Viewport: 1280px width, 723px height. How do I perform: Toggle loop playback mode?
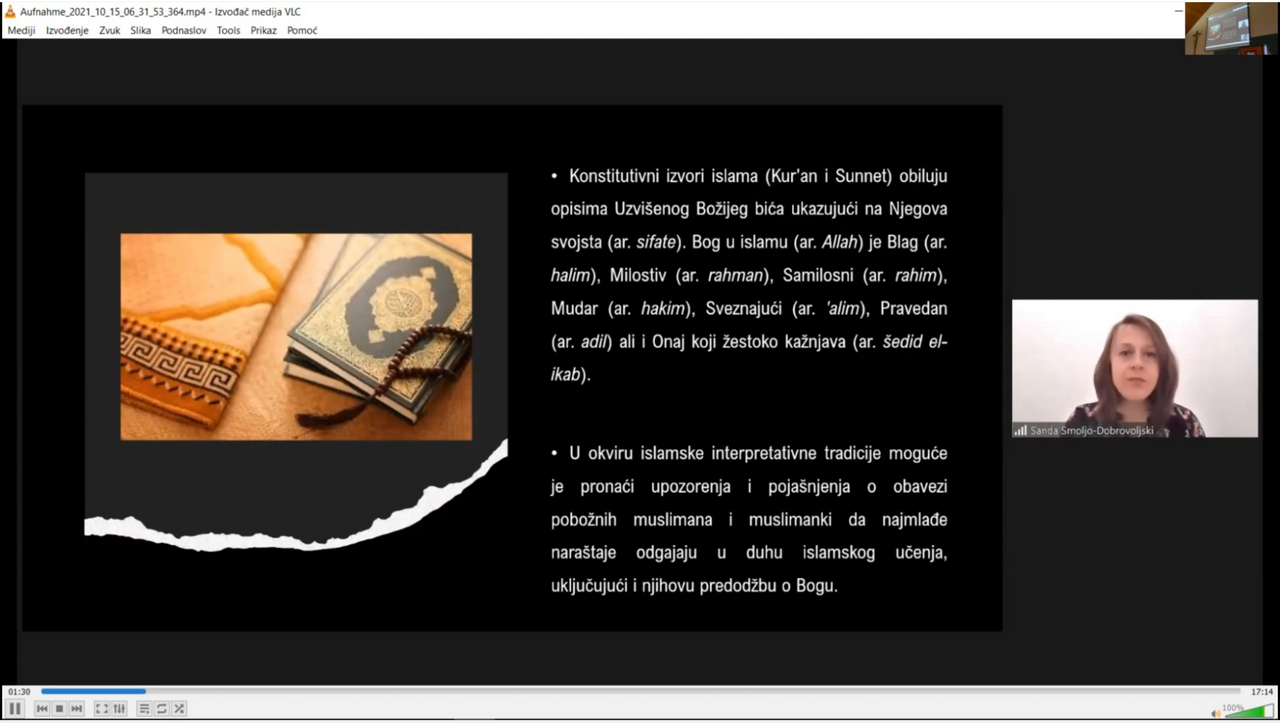[x=161, y=709]
